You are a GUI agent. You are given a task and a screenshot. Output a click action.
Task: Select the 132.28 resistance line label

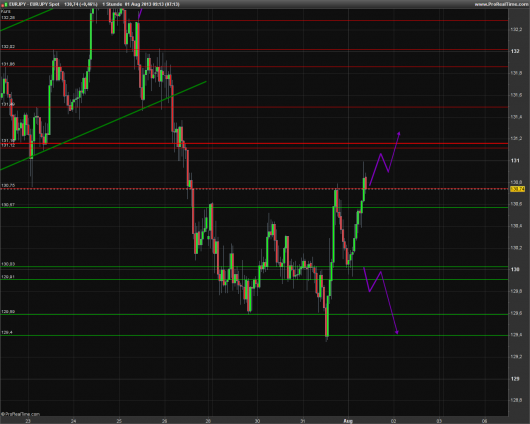[8, 18]
